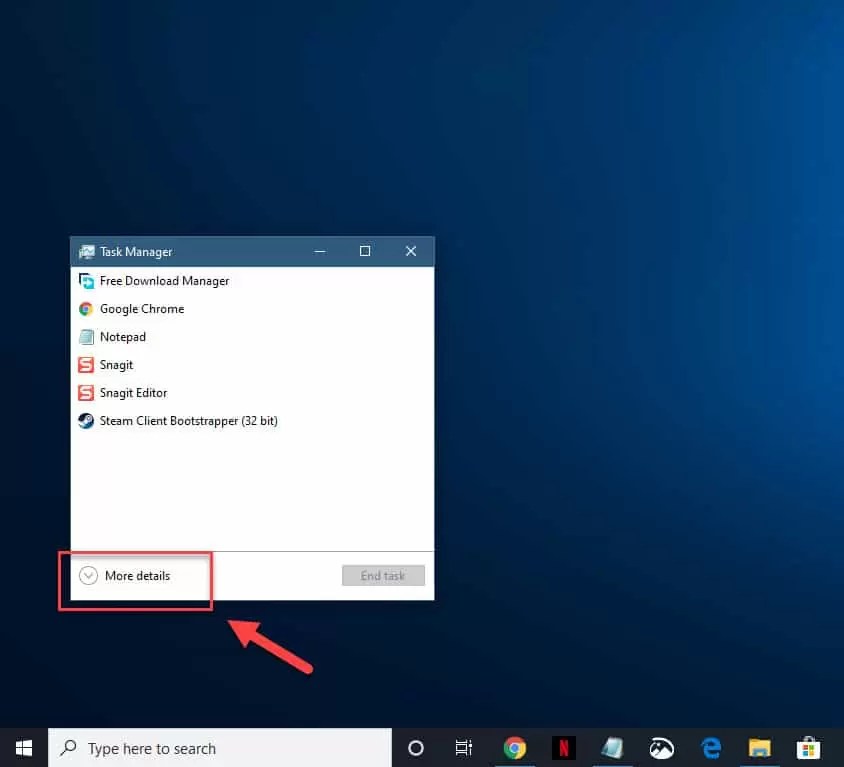Click the Snagit icon in the list

[x=86, y=365]
